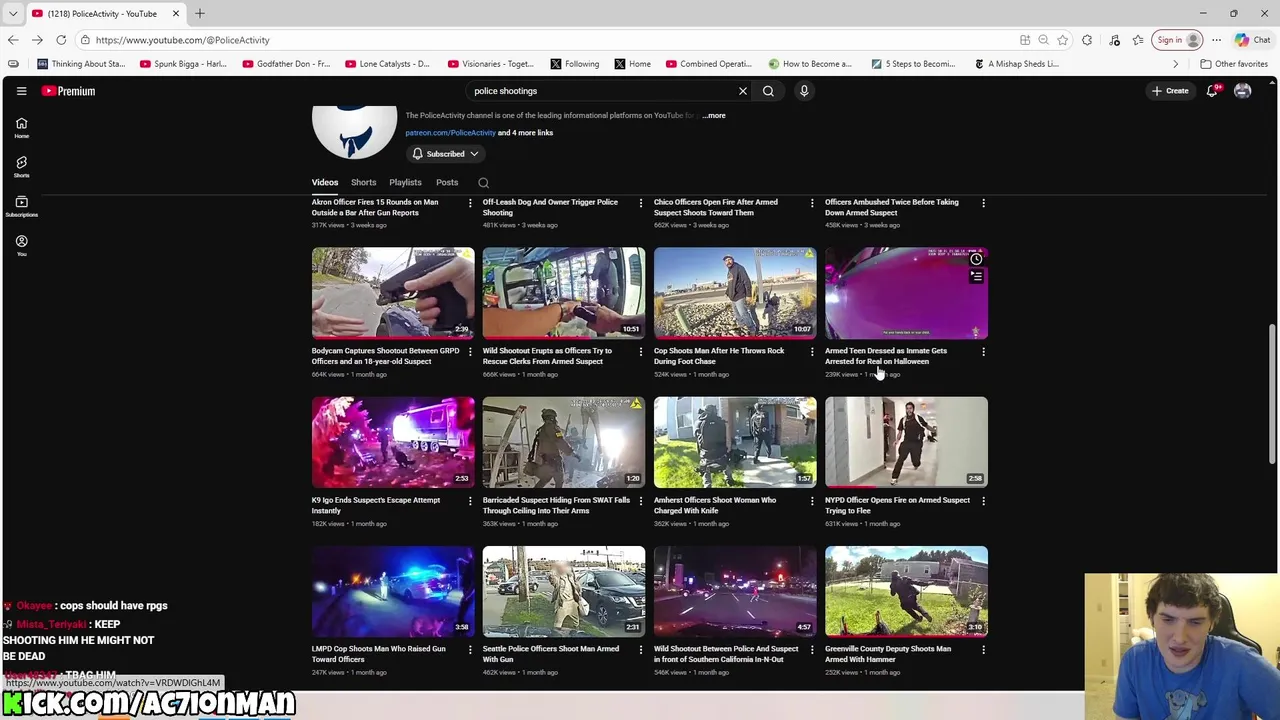The image size is (1280, 720).
Task: Open more options for K9 Igo video
Action: (470, 501)
